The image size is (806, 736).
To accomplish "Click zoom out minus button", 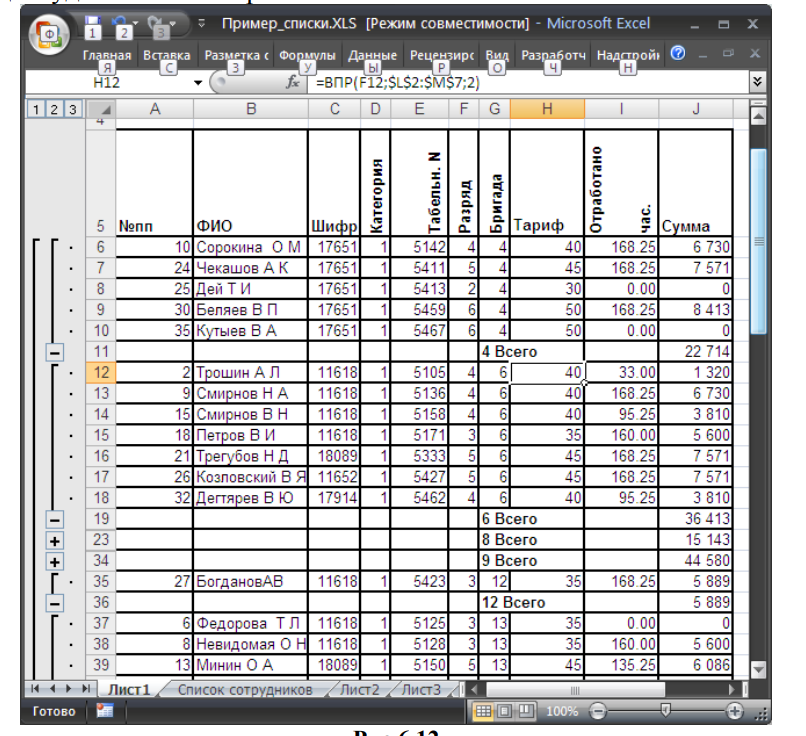I will point(598,711).
